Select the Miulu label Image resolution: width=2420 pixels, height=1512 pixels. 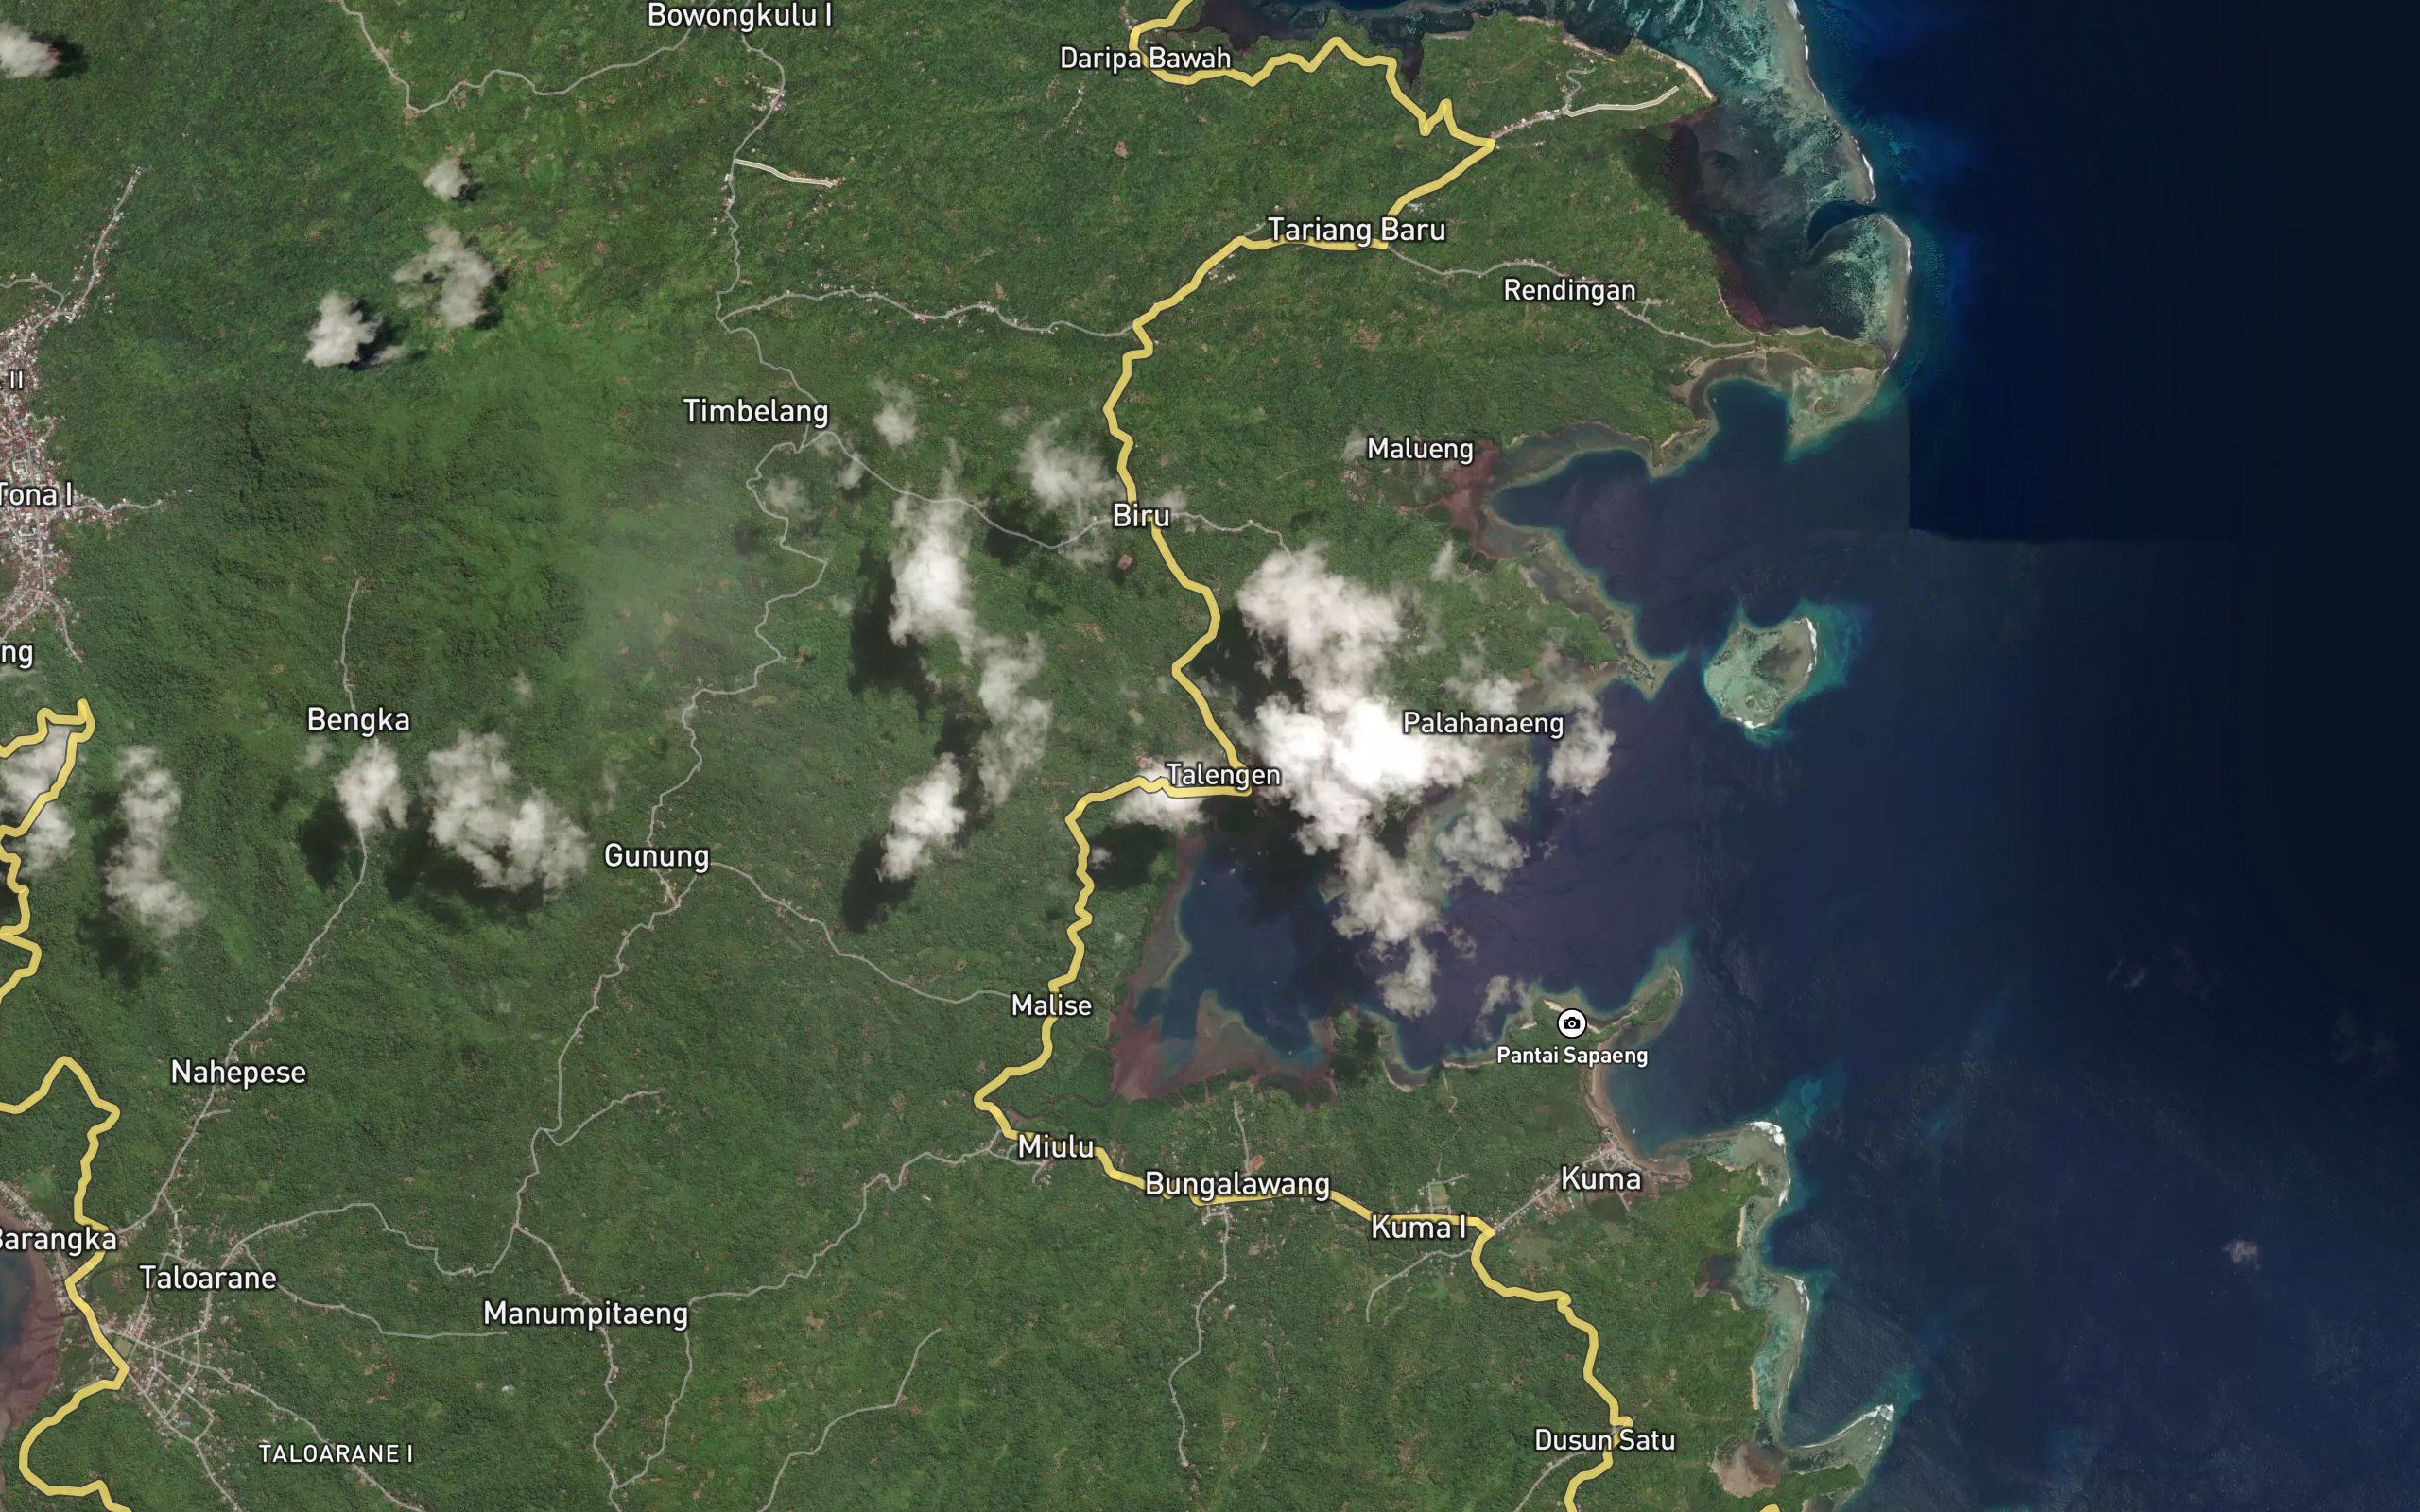click(x=1056, y=1147)
